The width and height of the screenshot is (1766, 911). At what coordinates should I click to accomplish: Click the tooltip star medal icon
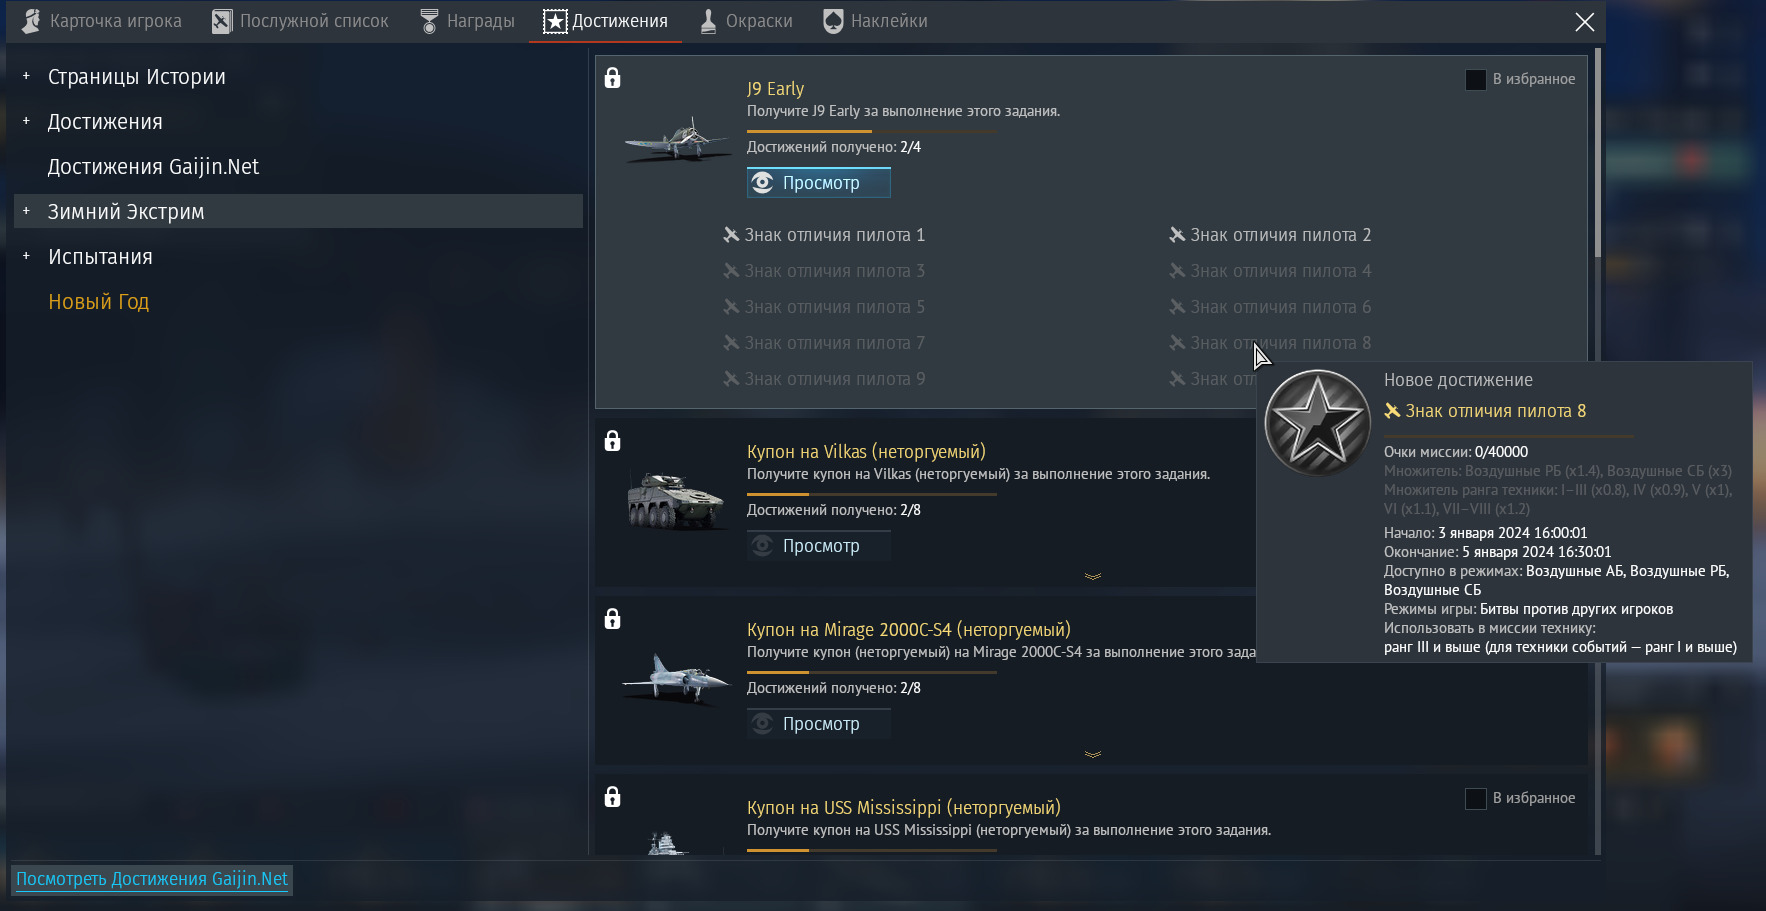point(1317,423)
